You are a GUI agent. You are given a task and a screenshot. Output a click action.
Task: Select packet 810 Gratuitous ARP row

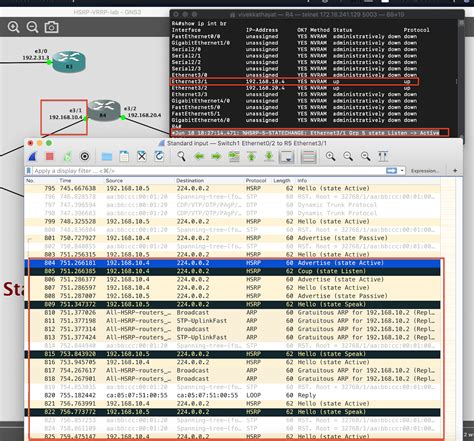(232, 313)
